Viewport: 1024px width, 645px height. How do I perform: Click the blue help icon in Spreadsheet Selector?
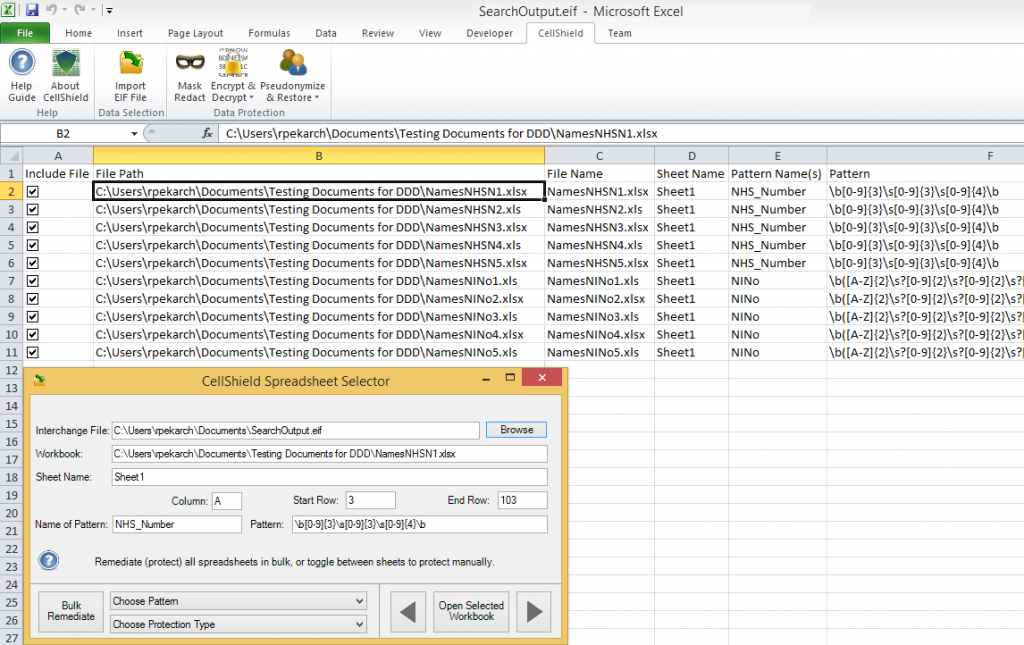point(48,561)
